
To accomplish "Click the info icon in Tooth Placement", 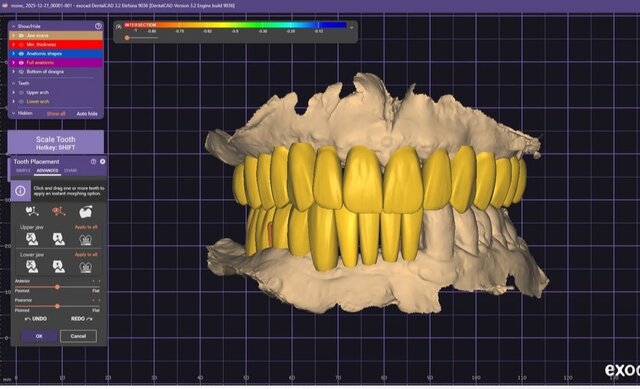I will pos(20,191).
